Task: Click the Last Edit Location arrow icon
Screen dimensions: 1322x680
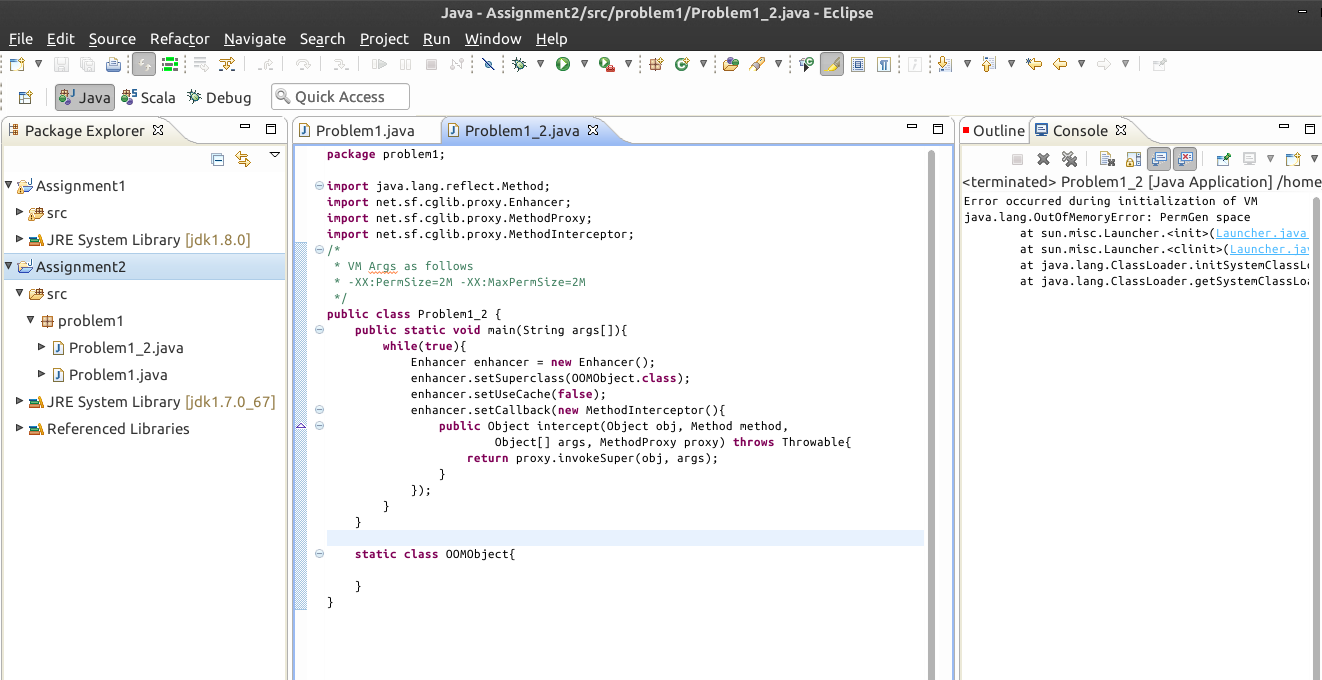Action: [1034, 64]
